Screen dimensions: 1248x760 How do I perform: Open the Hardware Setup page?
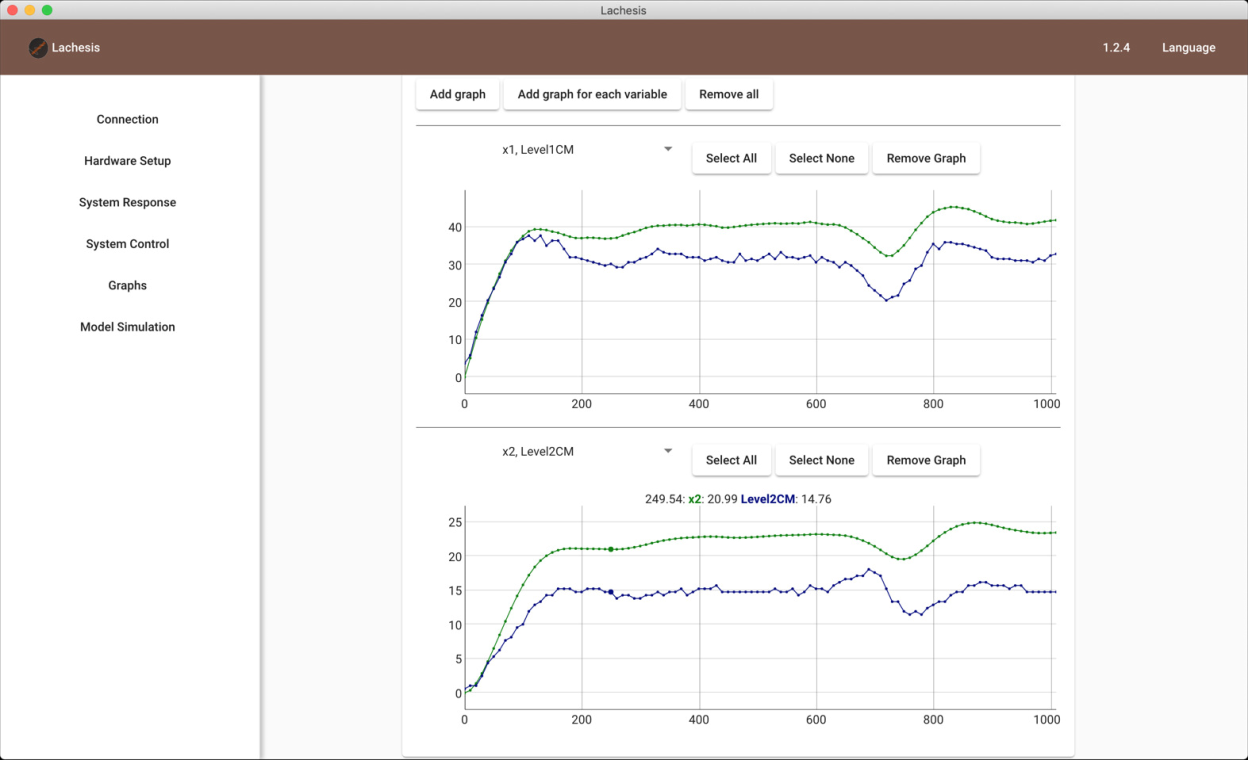(127, 161)
